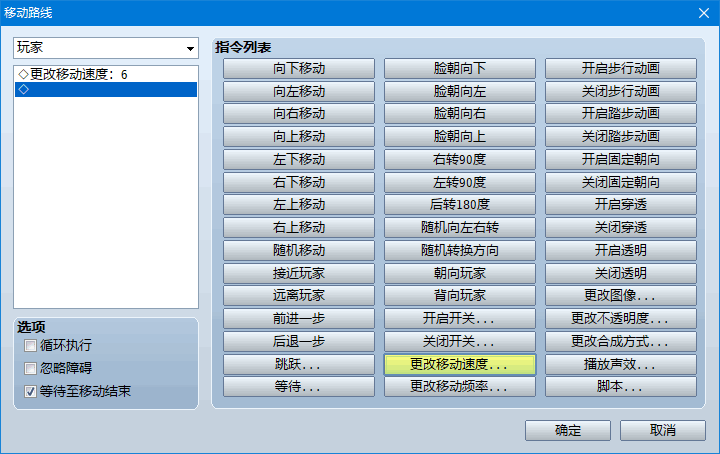Screen dimensions: 720x454
Task: Enable the 循环执行 checkbox
Action: 30,345
